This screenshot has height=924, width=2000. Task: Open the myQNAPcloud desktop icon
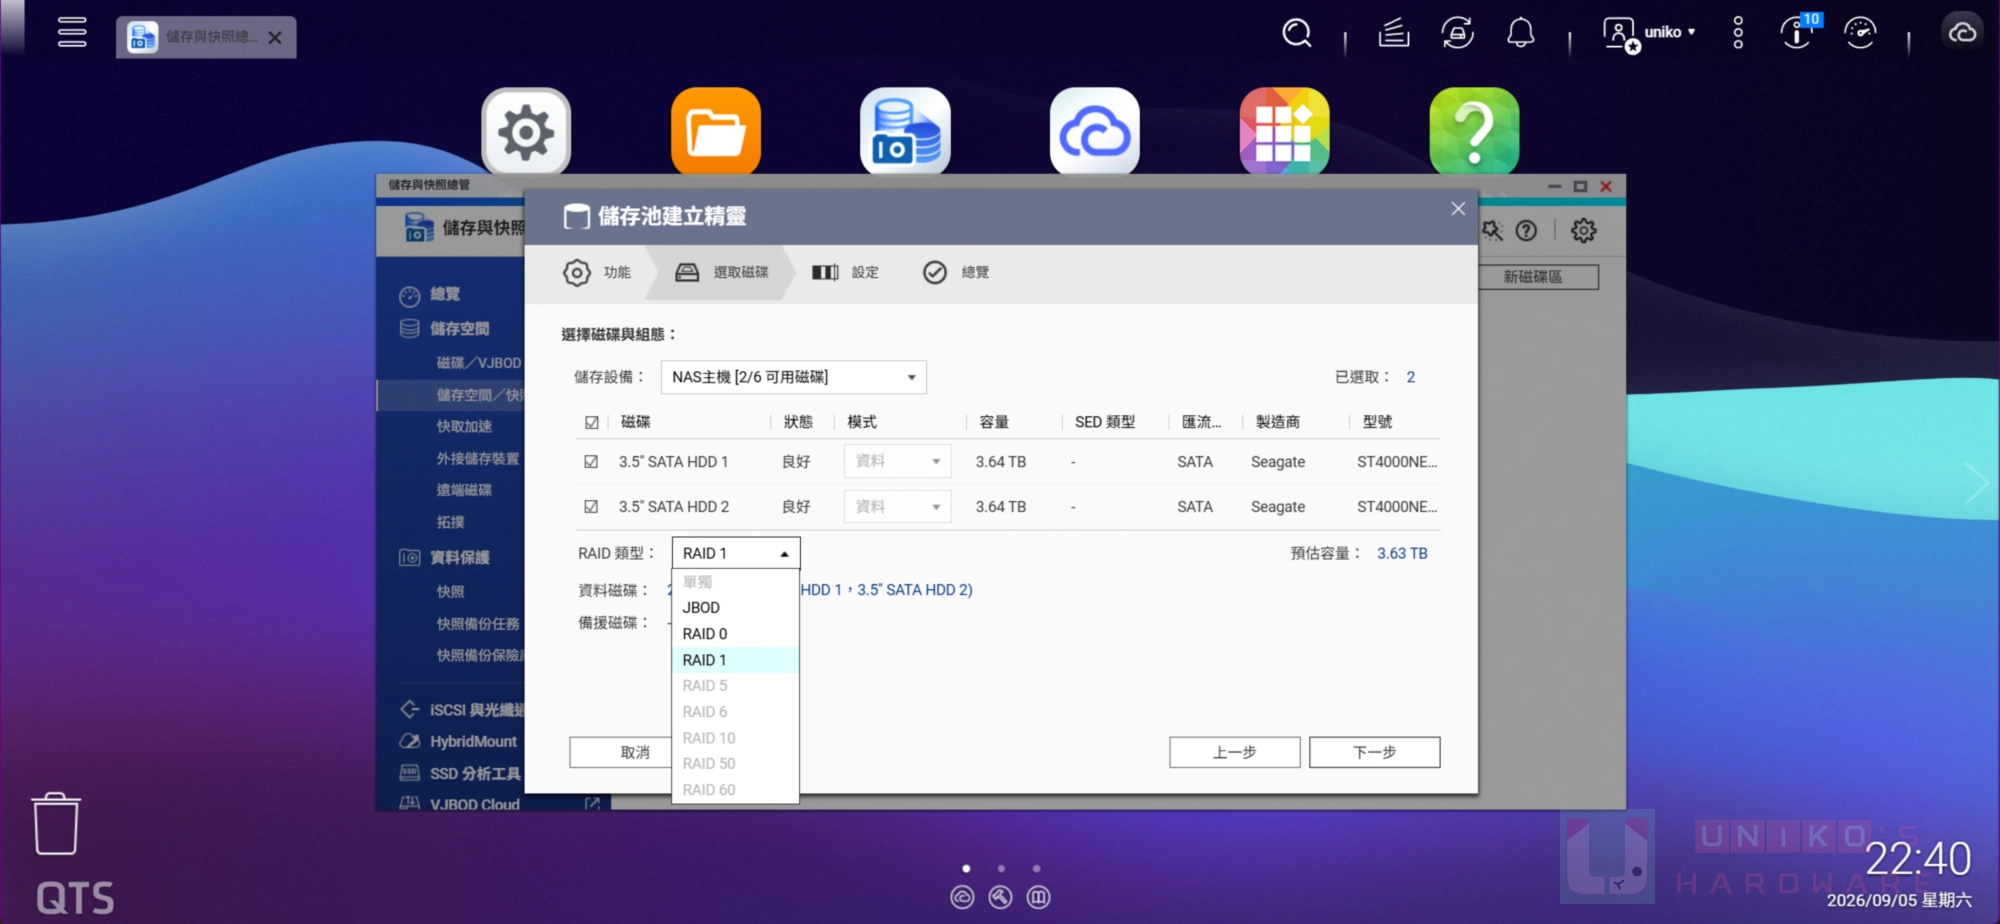1095,131
